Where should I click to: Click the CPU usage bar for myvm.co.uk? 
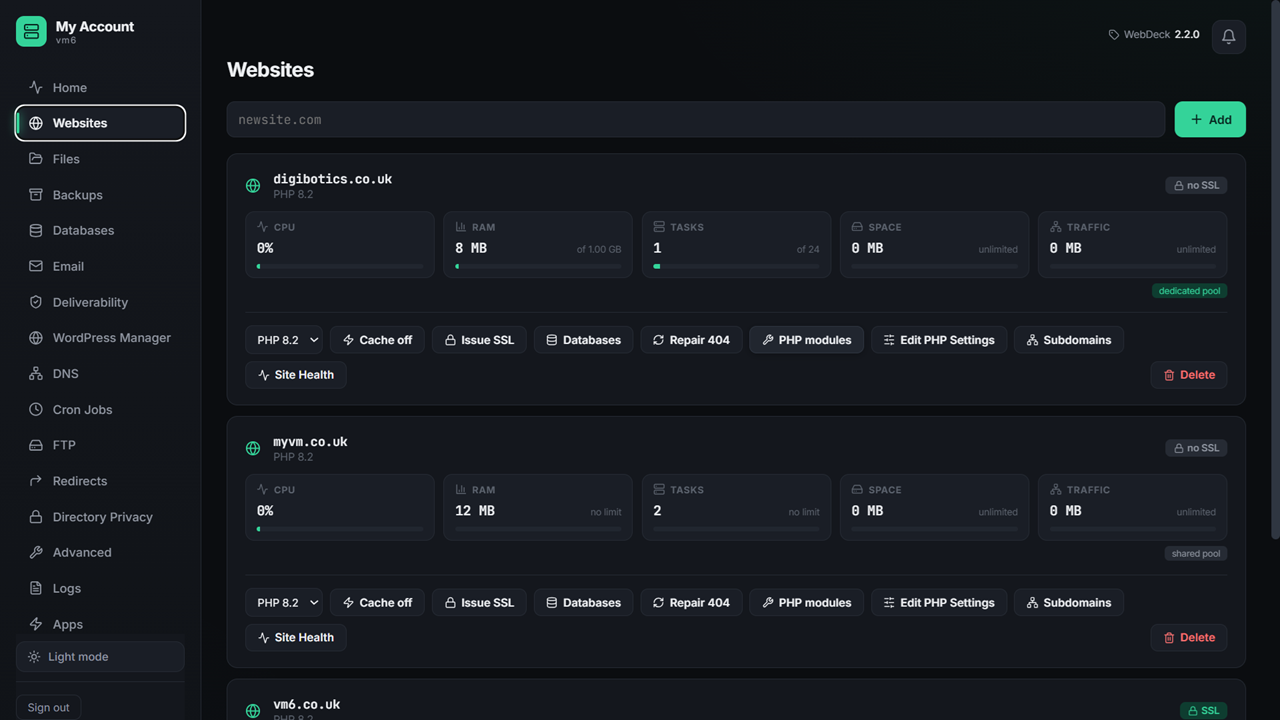340,529
